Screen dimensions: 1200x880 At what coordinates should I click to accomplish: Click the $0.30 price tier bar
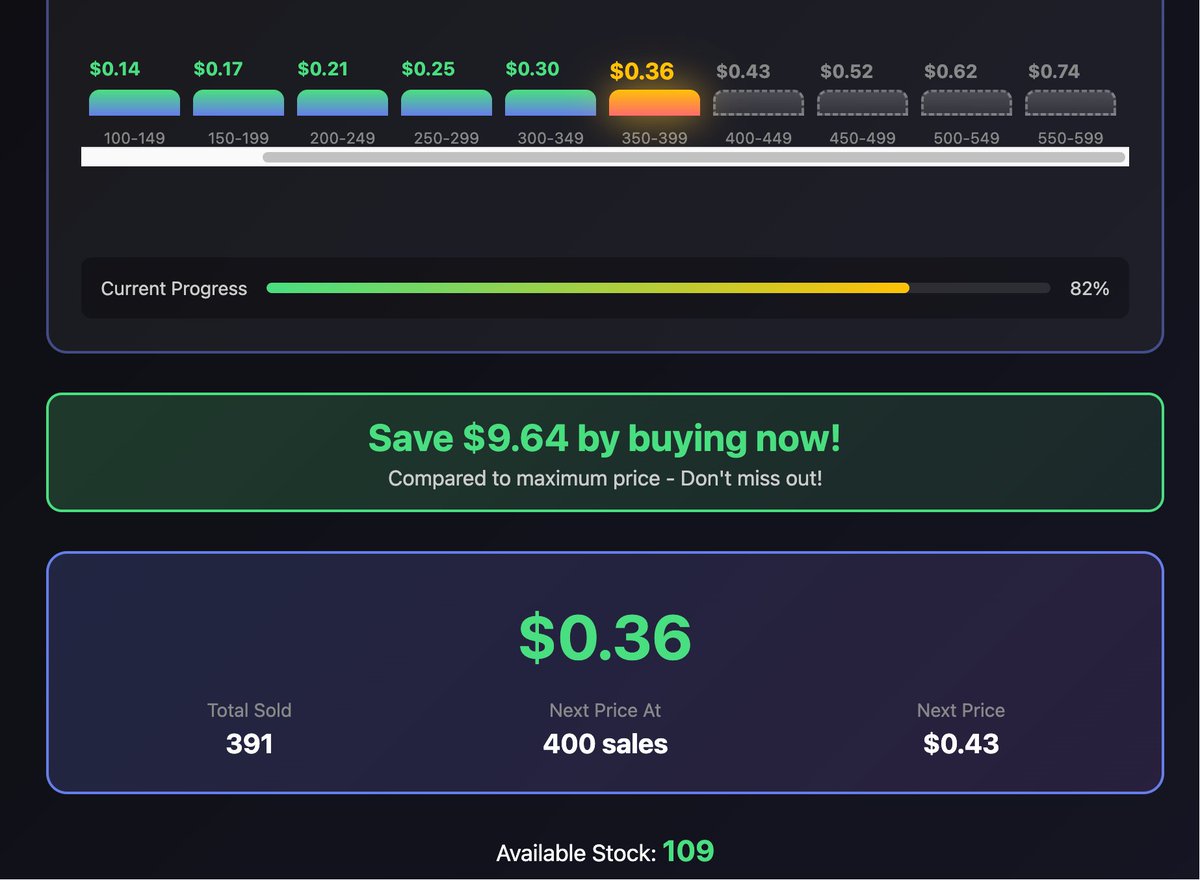click(550, 102)
